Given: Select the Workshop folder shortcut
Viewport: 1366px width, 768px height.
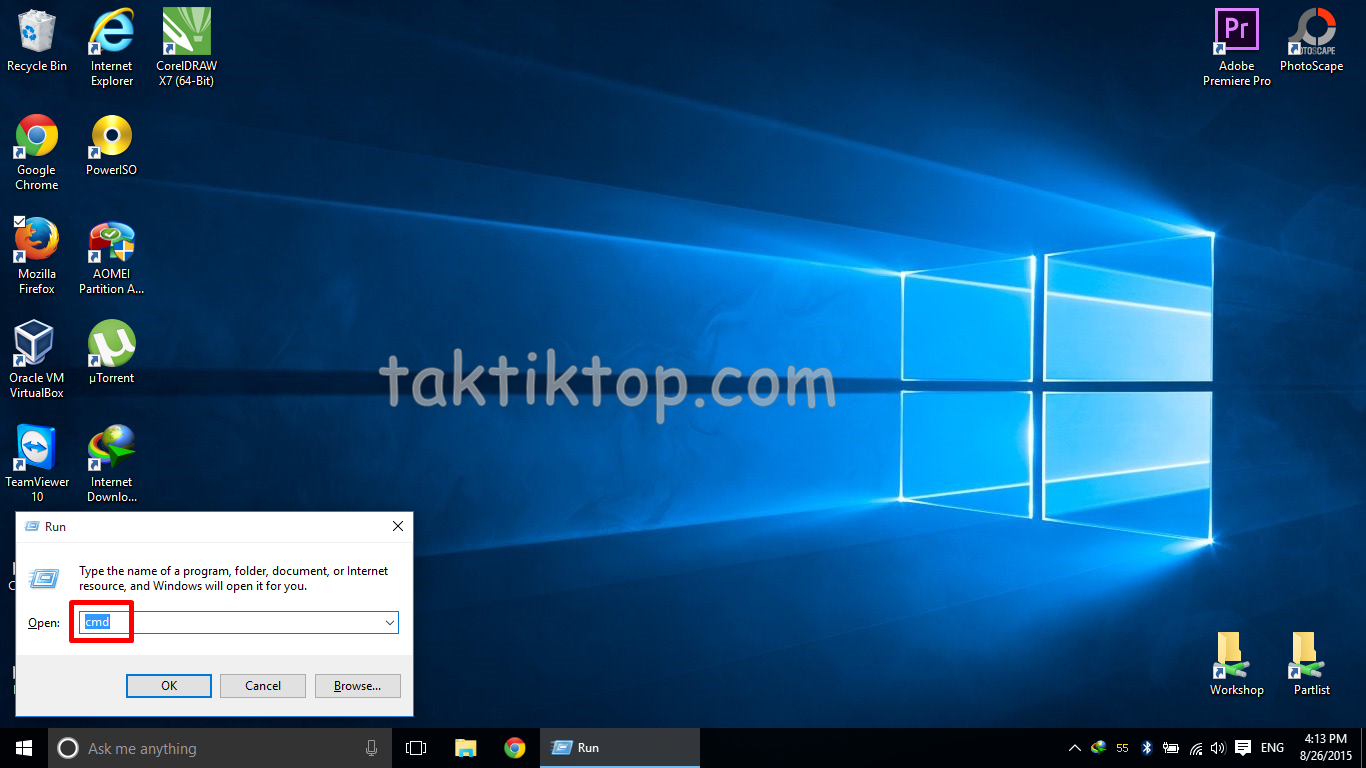Looking at the screenshot, I should (1237, 665).
